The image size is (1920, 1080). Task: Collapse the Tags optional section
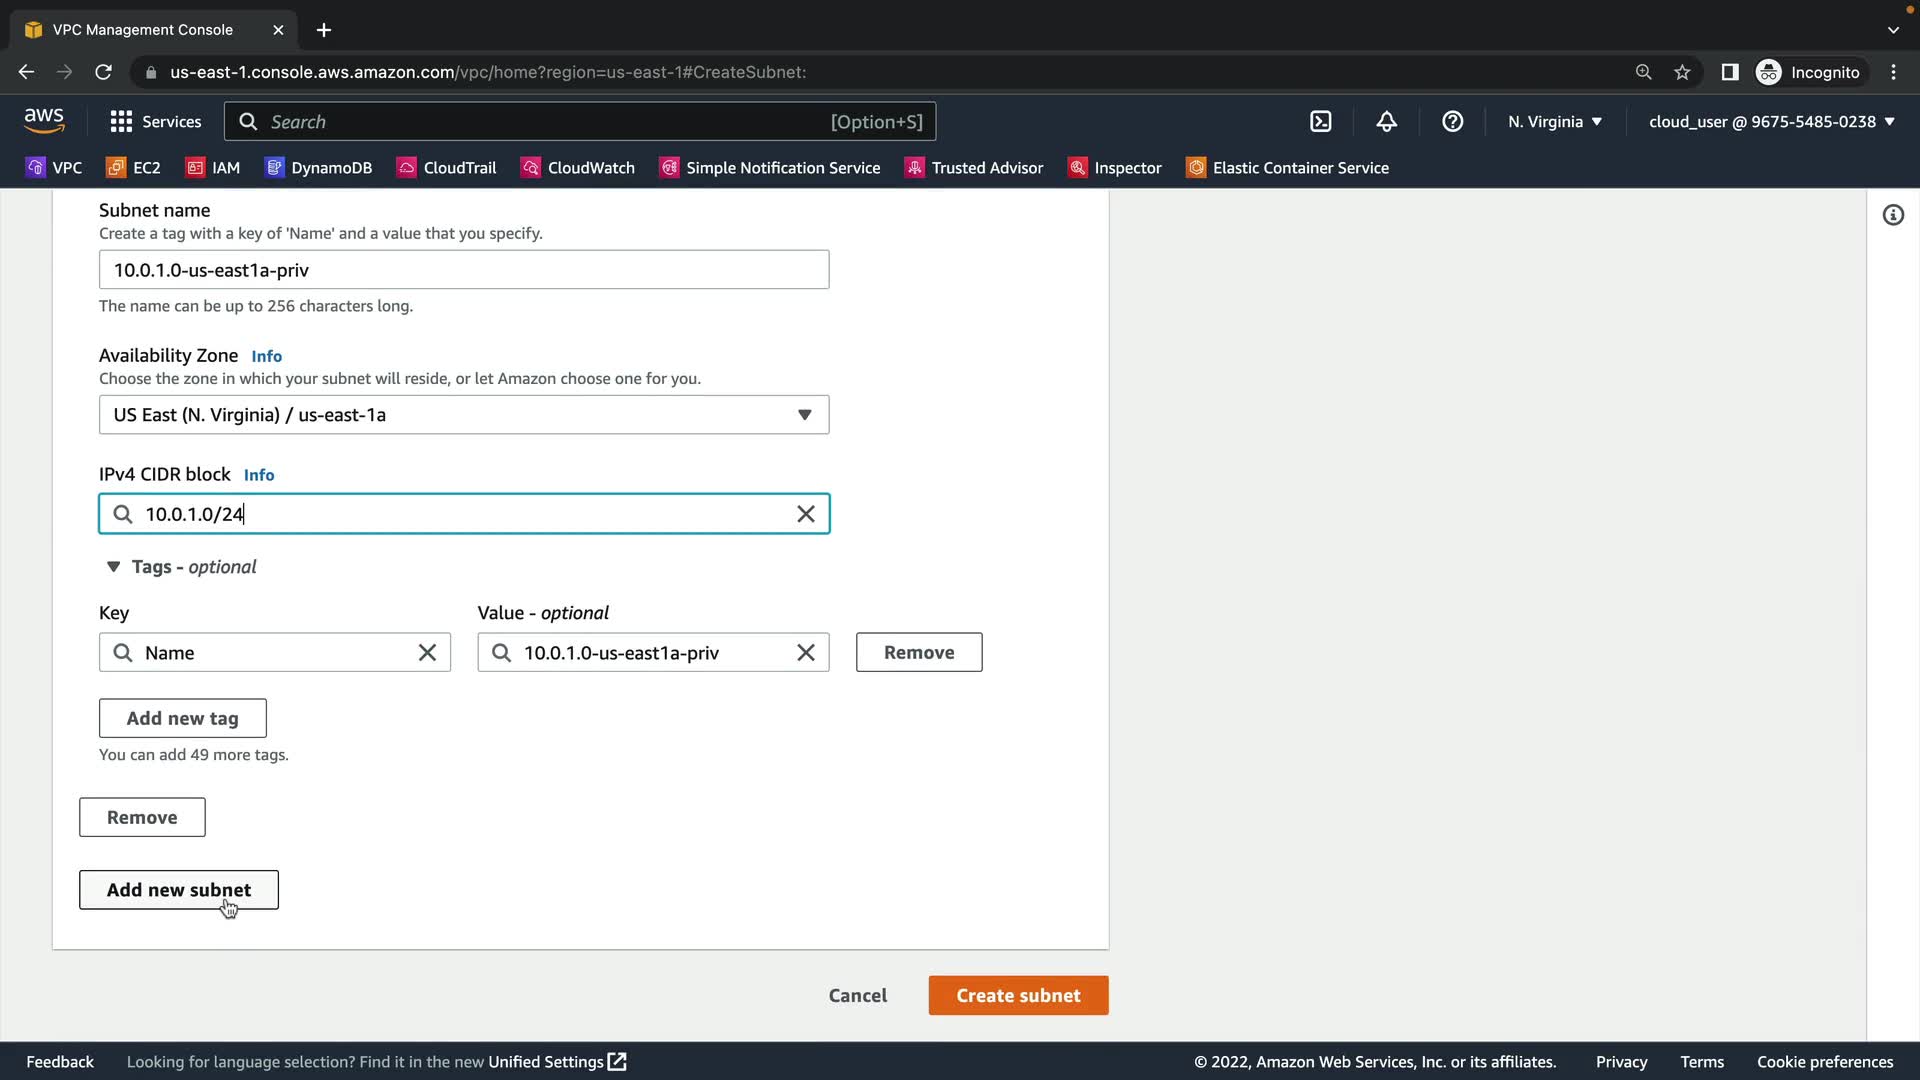[114, 567]
